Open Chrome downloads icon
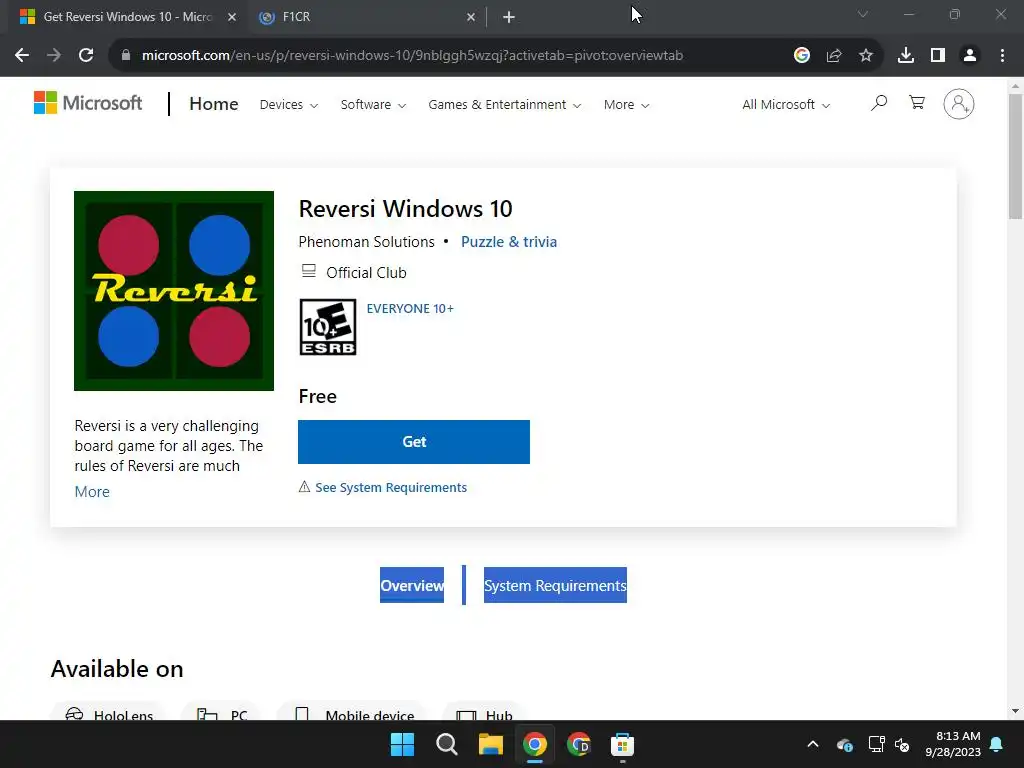This screenshot has width=1024, height=768. [x=906, y=56]
